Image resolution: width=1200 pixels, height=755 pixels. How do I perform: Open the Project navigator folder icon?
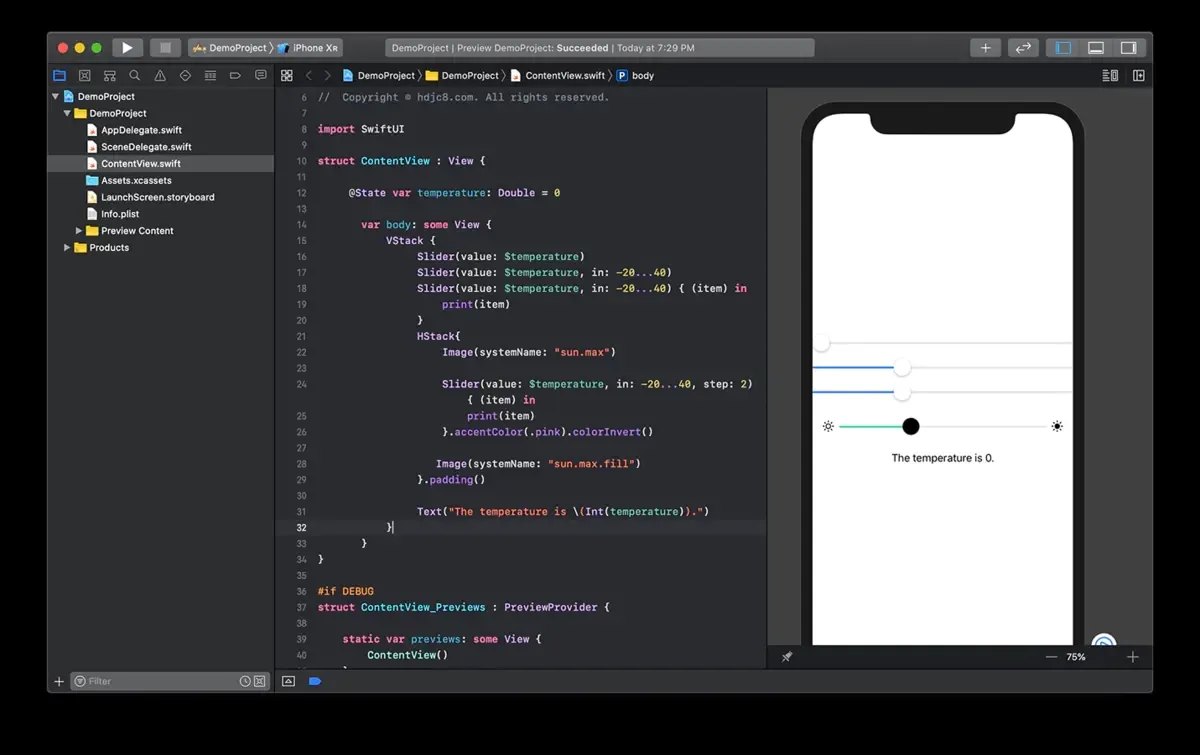pyautogui.click(x=59, y=75)
